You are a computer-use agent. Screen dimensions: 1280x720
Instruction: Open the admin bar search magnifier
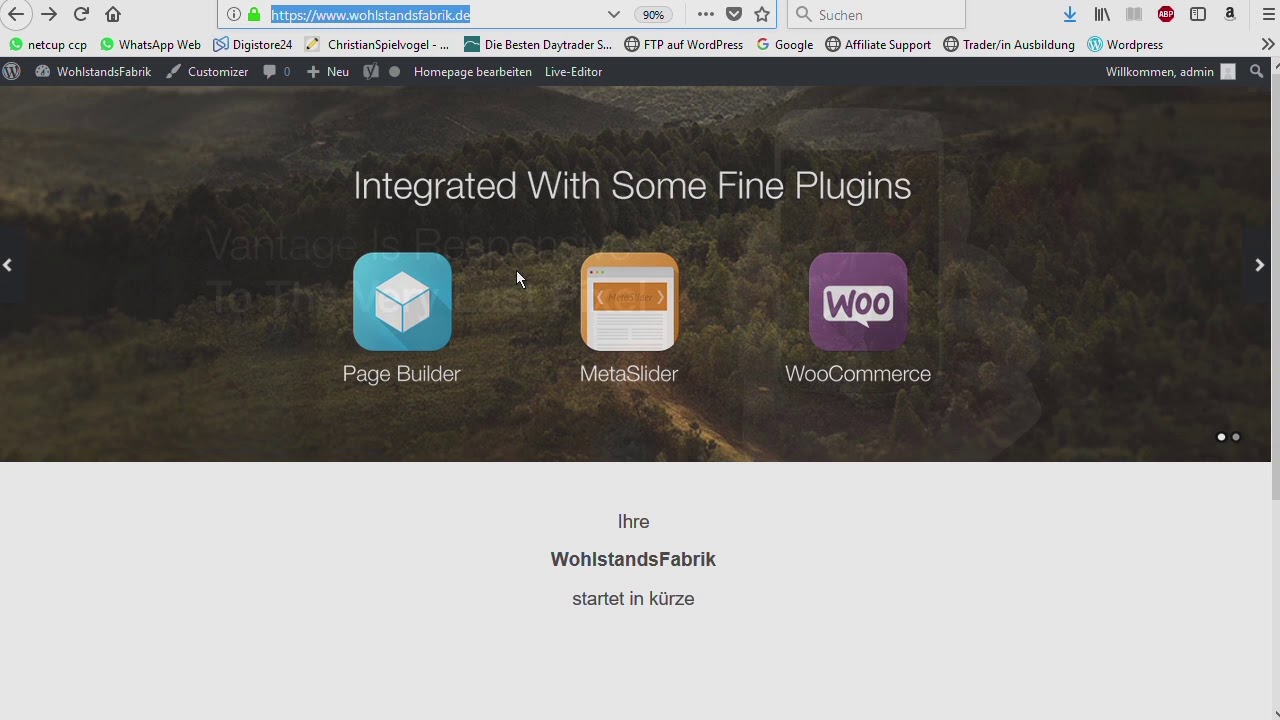pyautogui.click(x=1257, y=72)
